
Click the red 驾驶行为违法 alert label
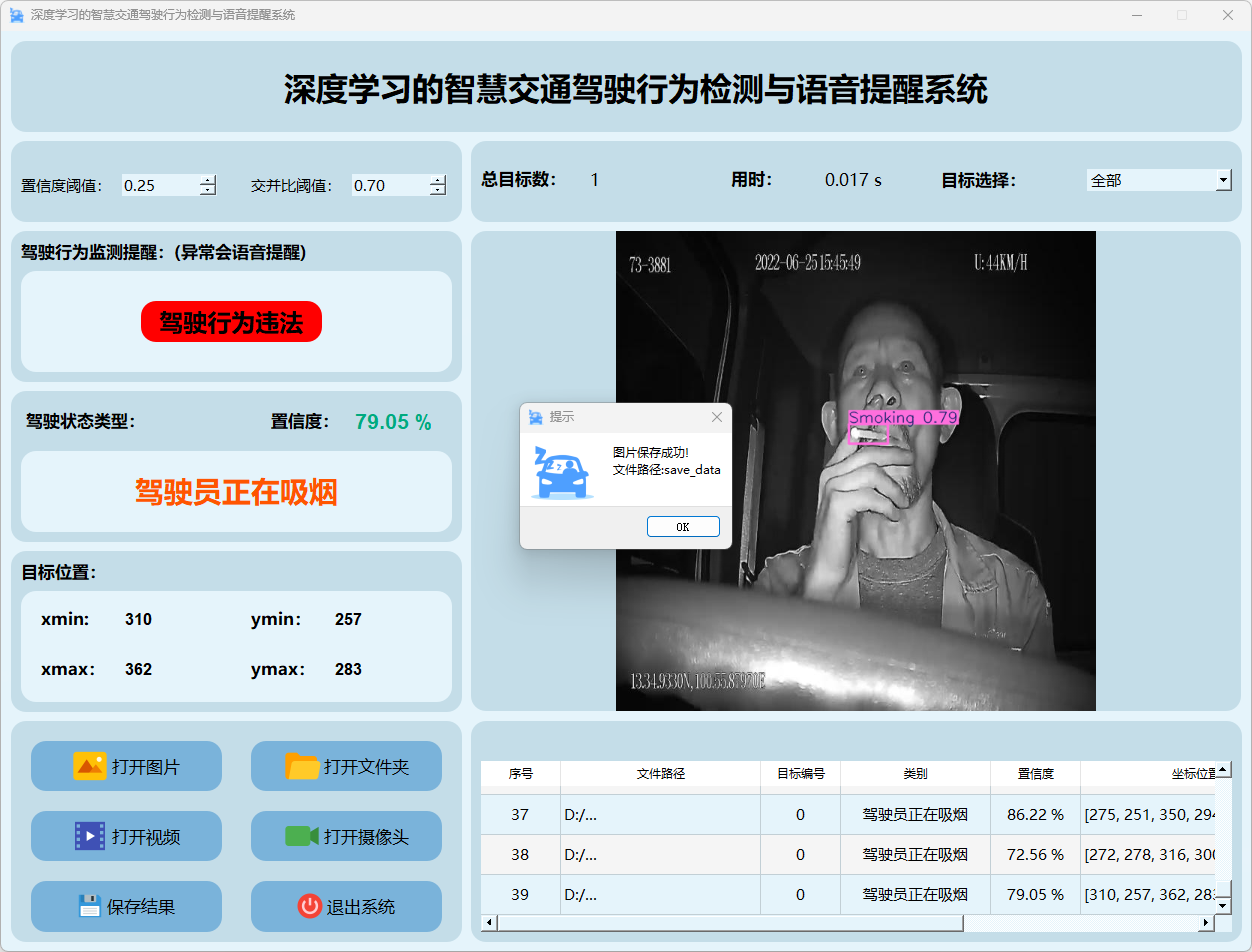pyautogui.click(x=231, y=322)
